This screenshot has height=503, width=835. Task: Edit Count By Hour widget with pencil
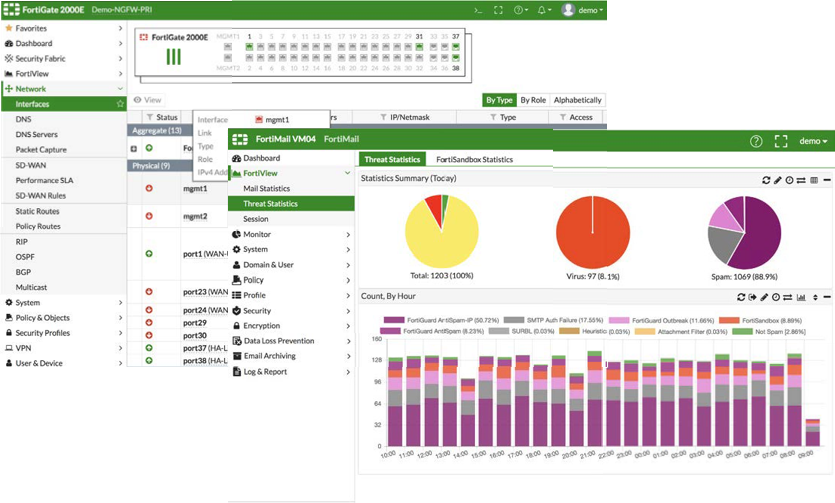(x=764, y=297)
